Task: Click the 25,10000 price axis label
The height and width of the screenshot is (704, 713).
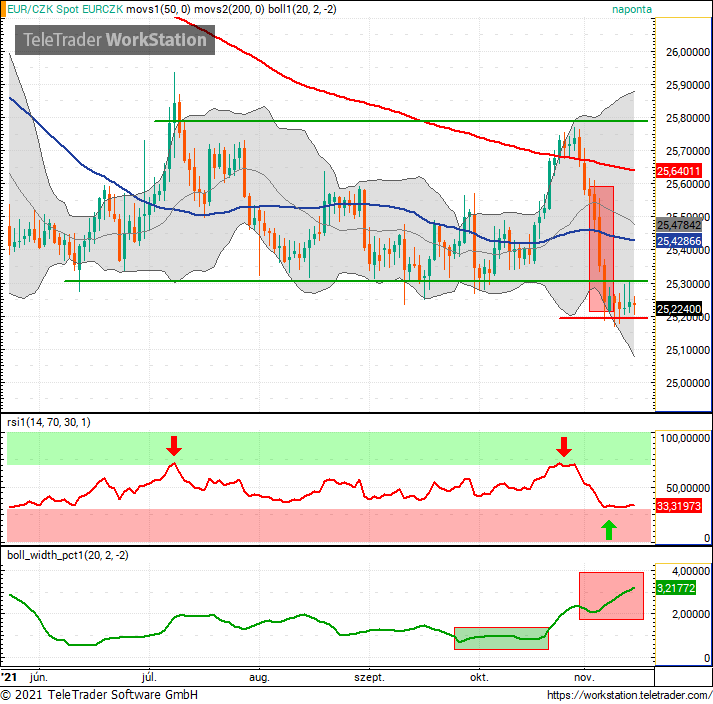Action: [x=688, y=350]
